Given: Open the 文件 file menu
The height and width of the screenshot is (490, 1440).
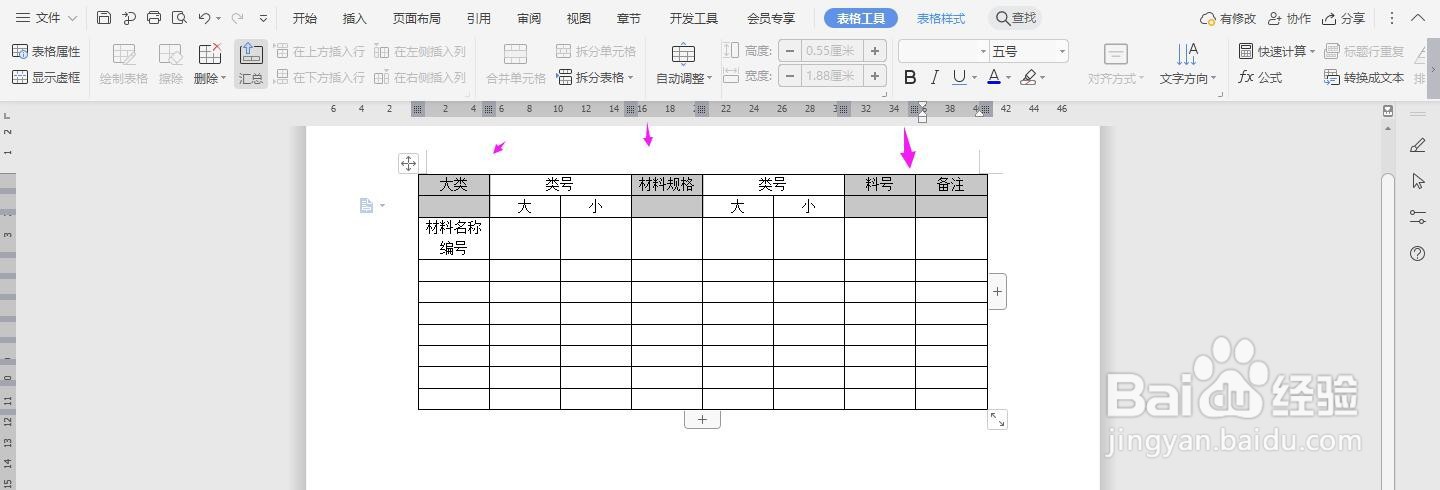Looking at the screenshot, I should 46,18.
